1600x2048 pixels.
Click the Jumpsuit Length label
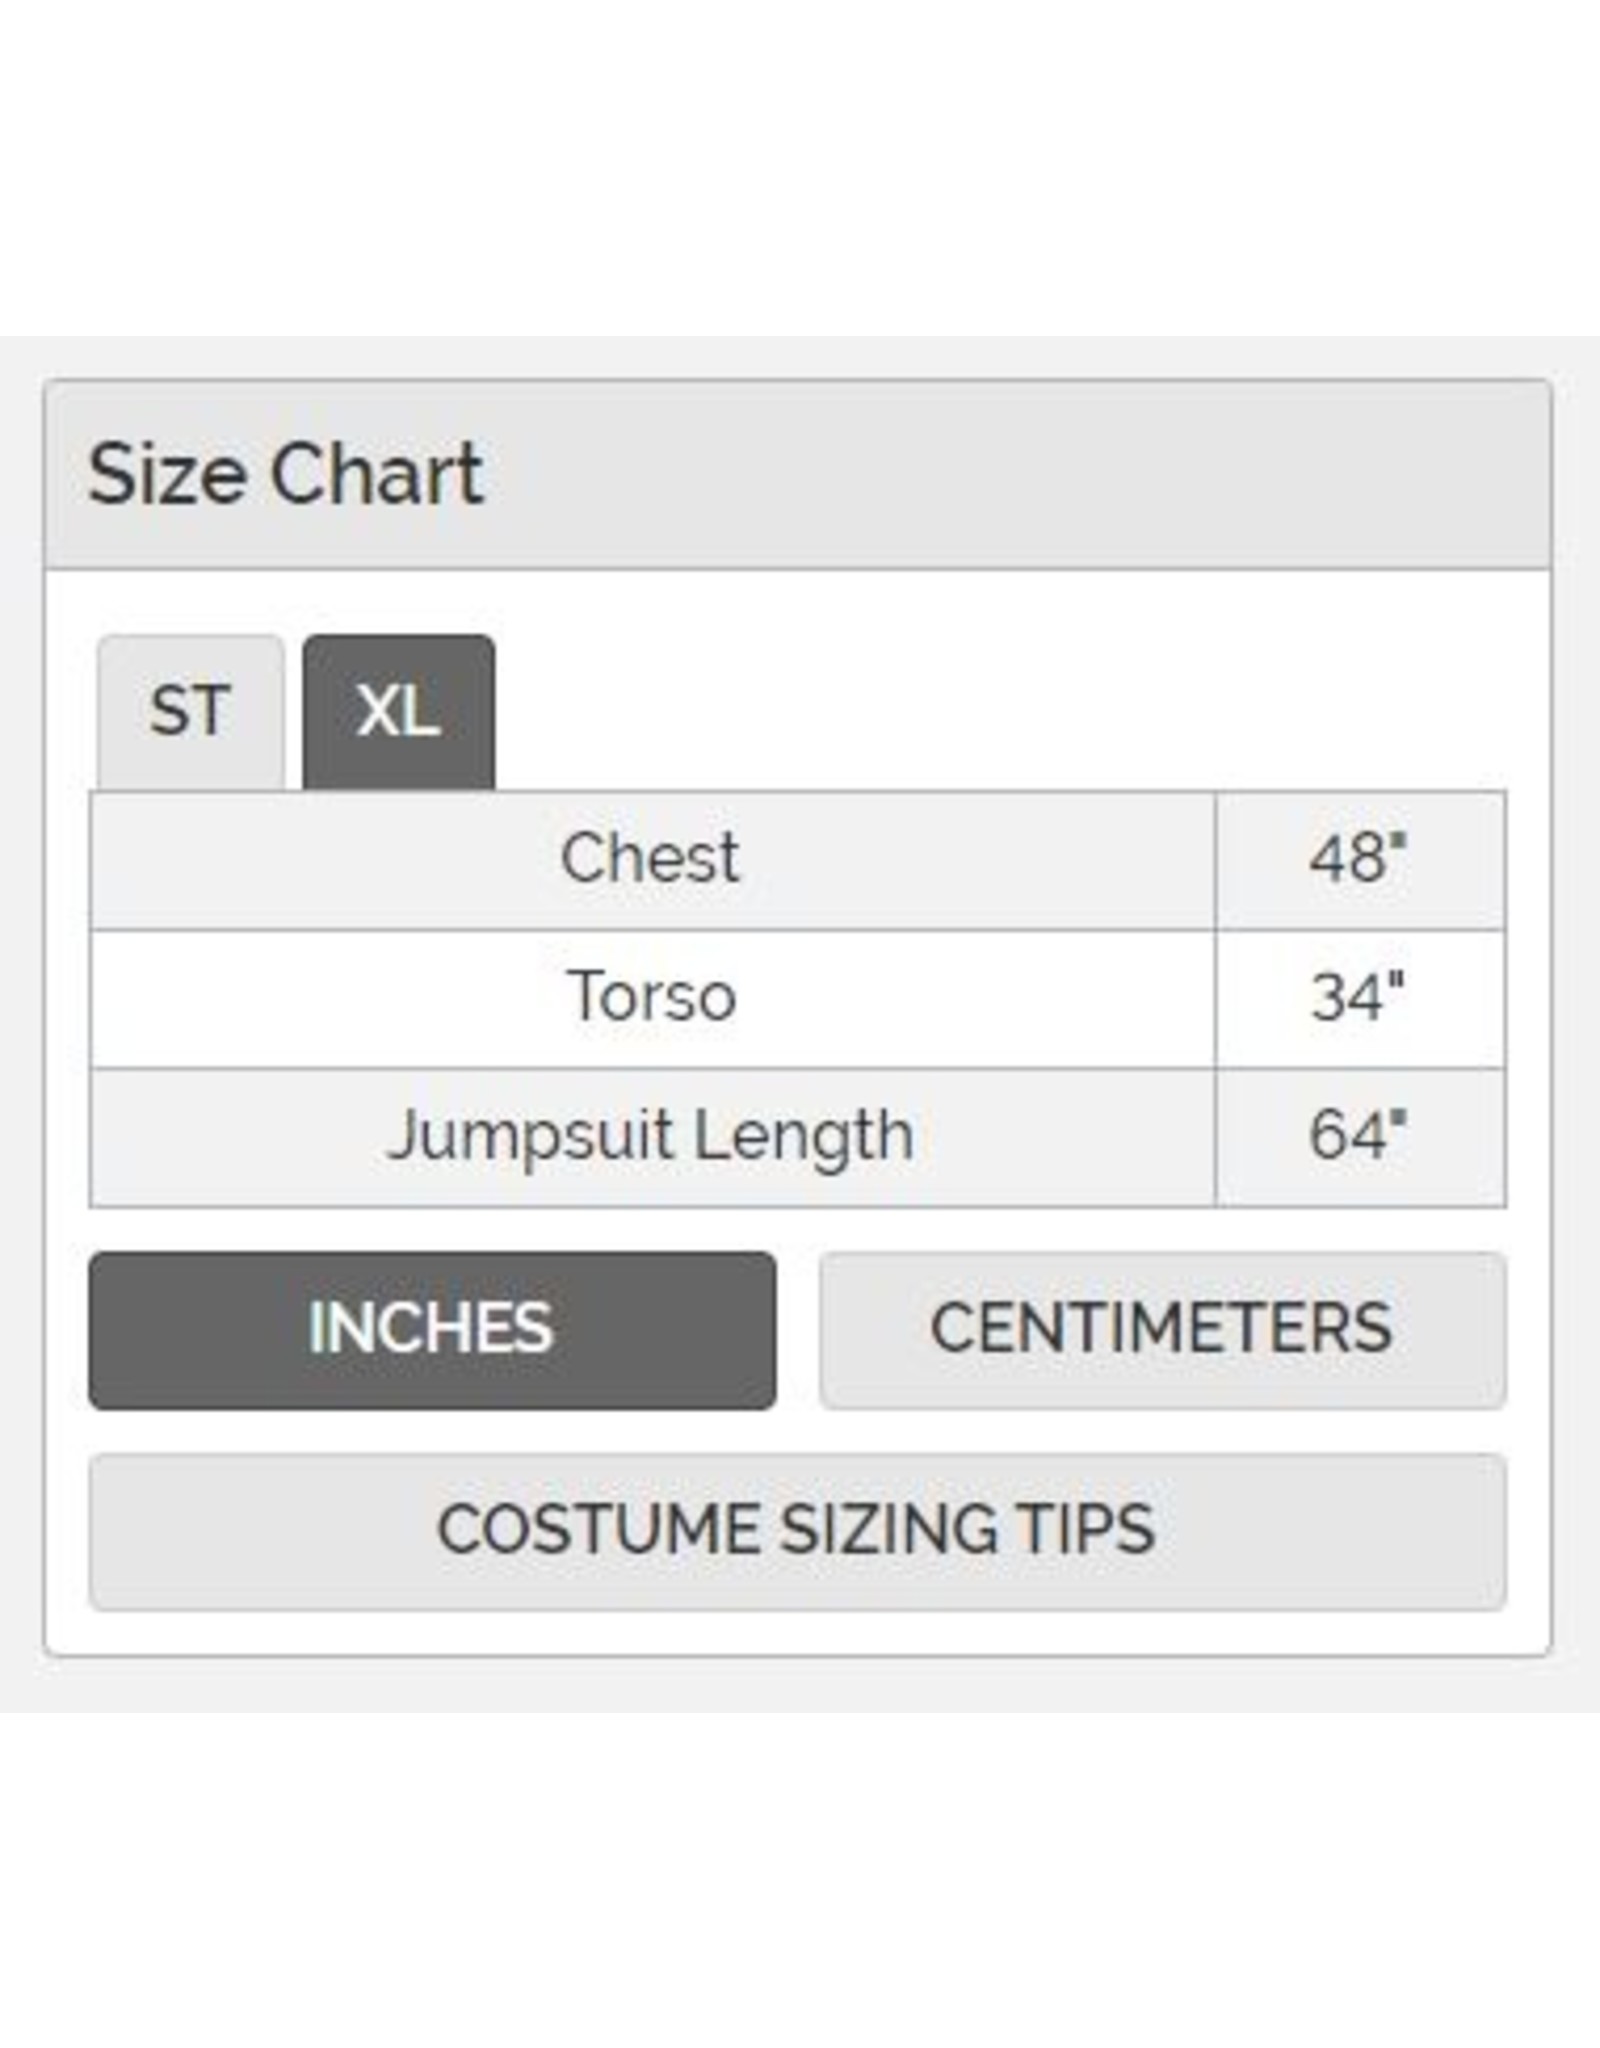click(650, 1136)
